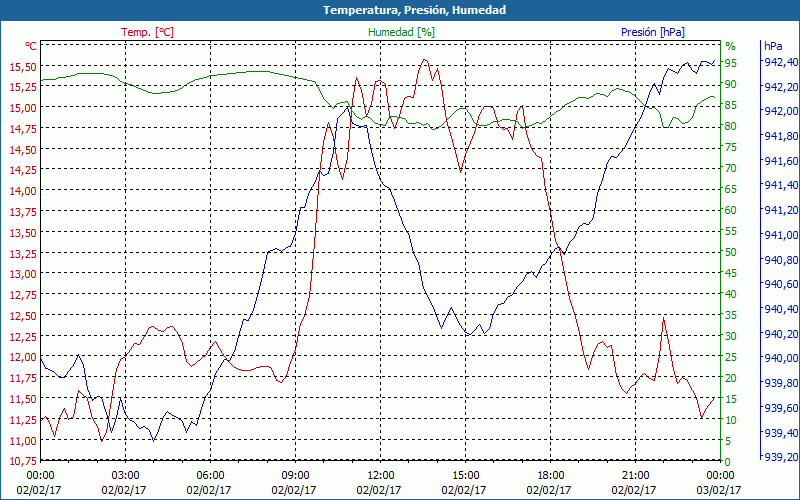Click the green "50" humidity axis value

tap(731, 252)
